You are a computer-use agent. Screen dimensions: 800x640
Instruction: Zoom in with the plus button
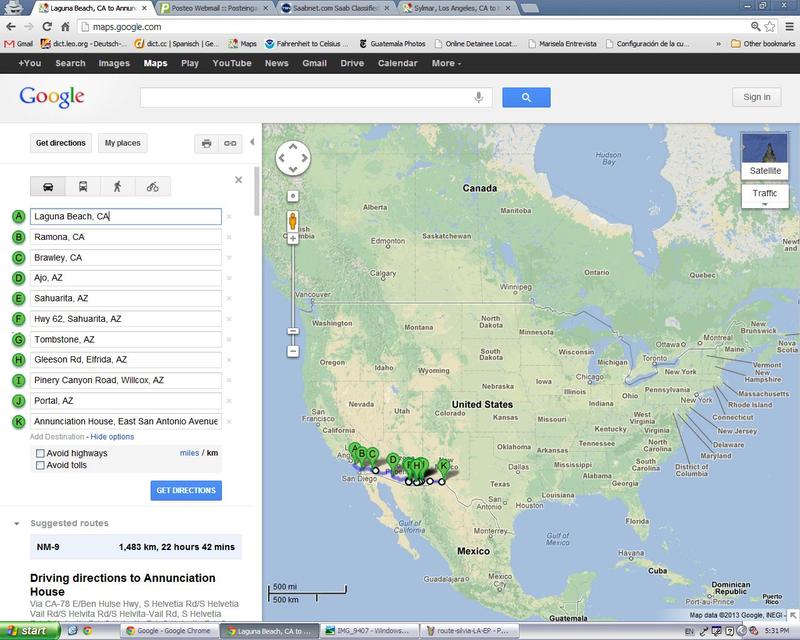293,239
